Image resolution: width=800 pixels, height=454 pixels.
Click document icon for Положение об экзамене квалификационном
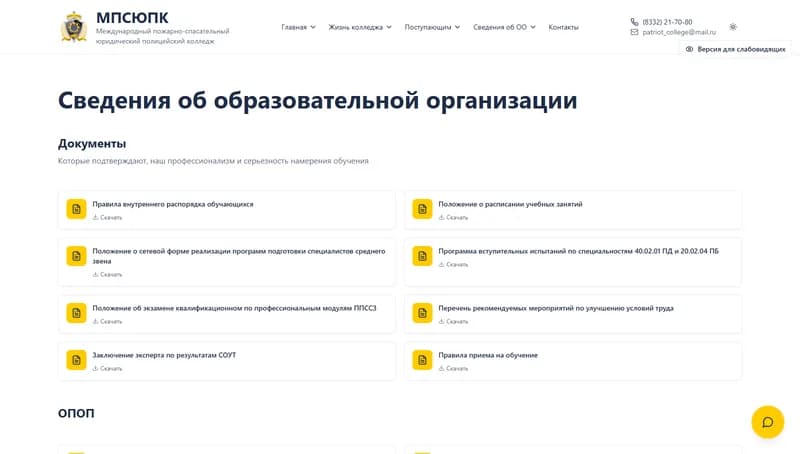pos(77,313)
